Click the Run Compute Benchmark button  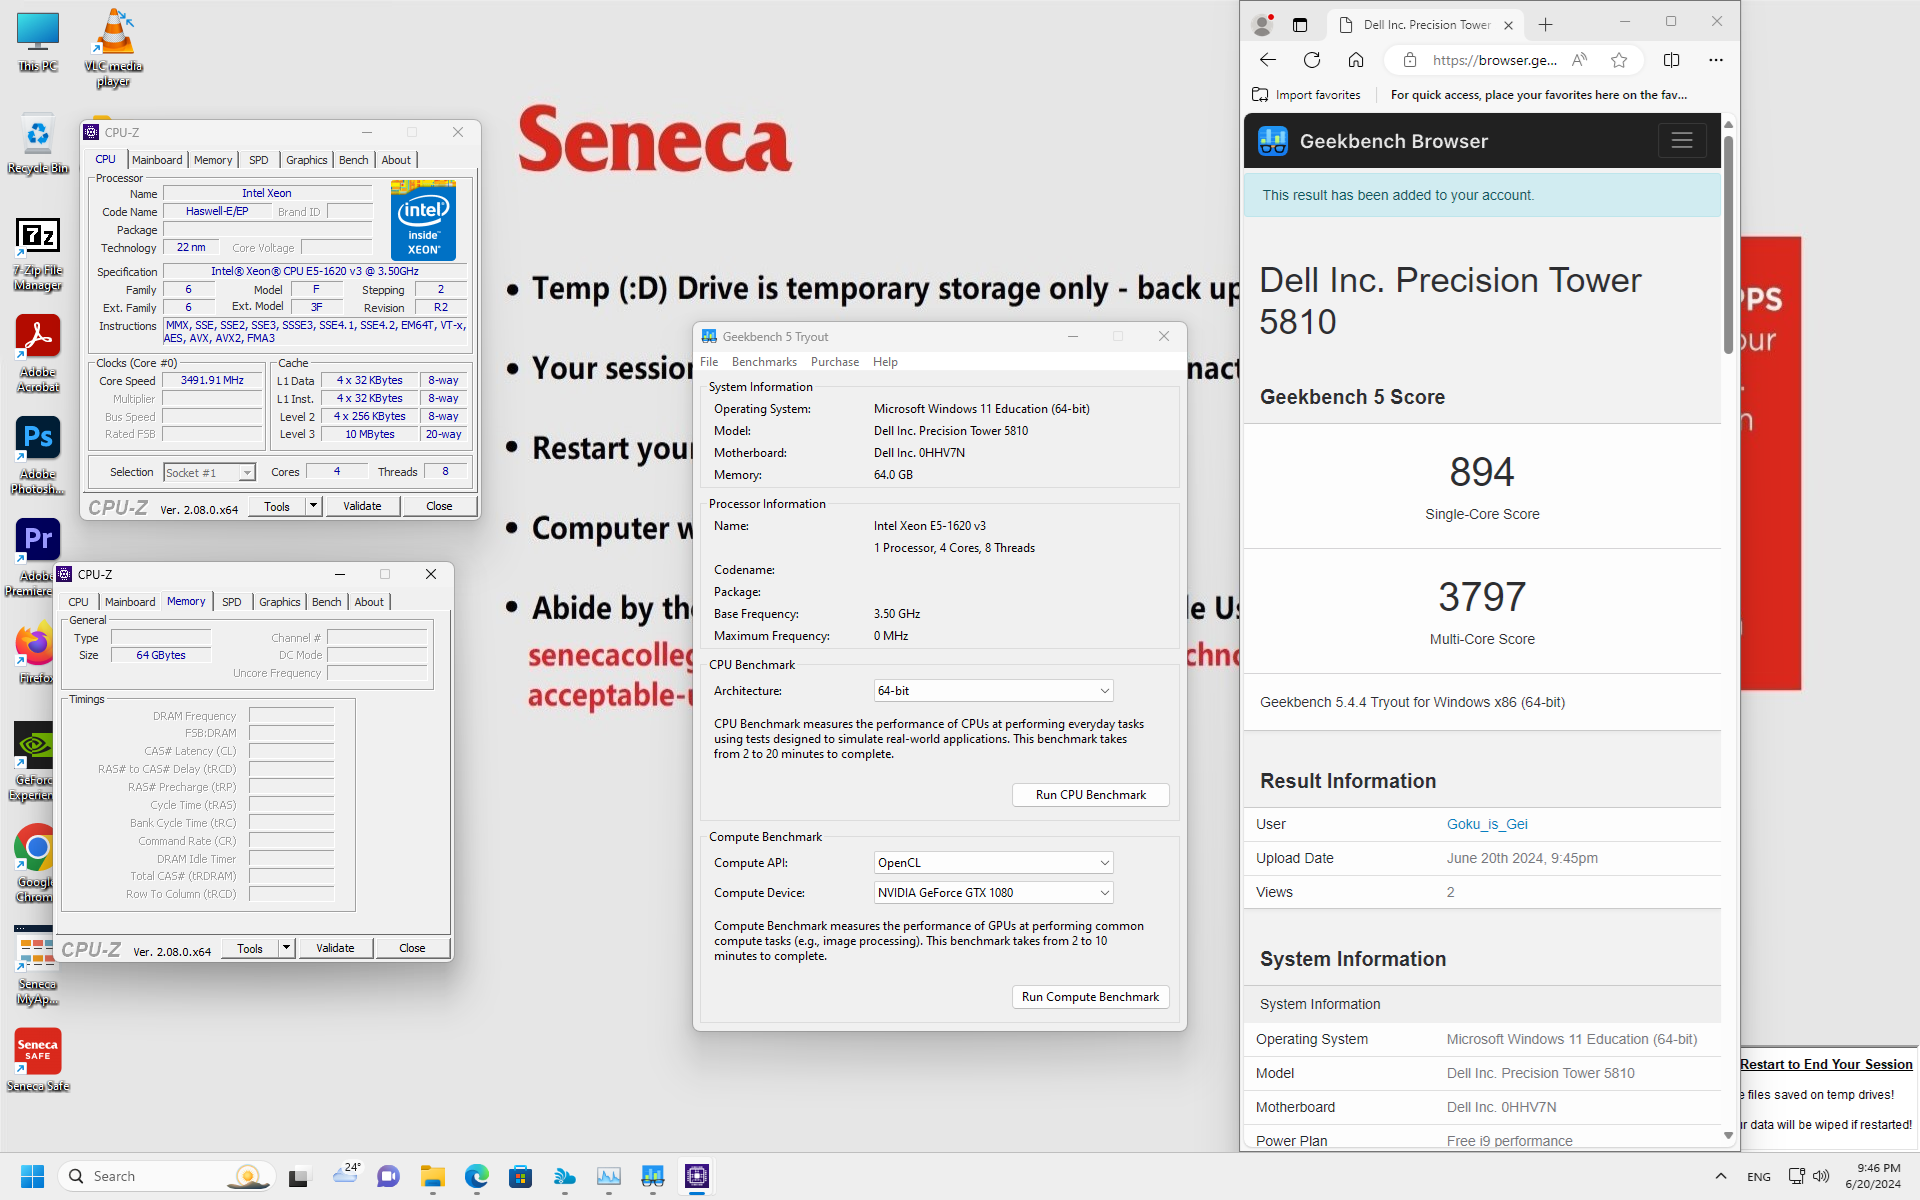pyautogui.click(x=1090, y=997)
